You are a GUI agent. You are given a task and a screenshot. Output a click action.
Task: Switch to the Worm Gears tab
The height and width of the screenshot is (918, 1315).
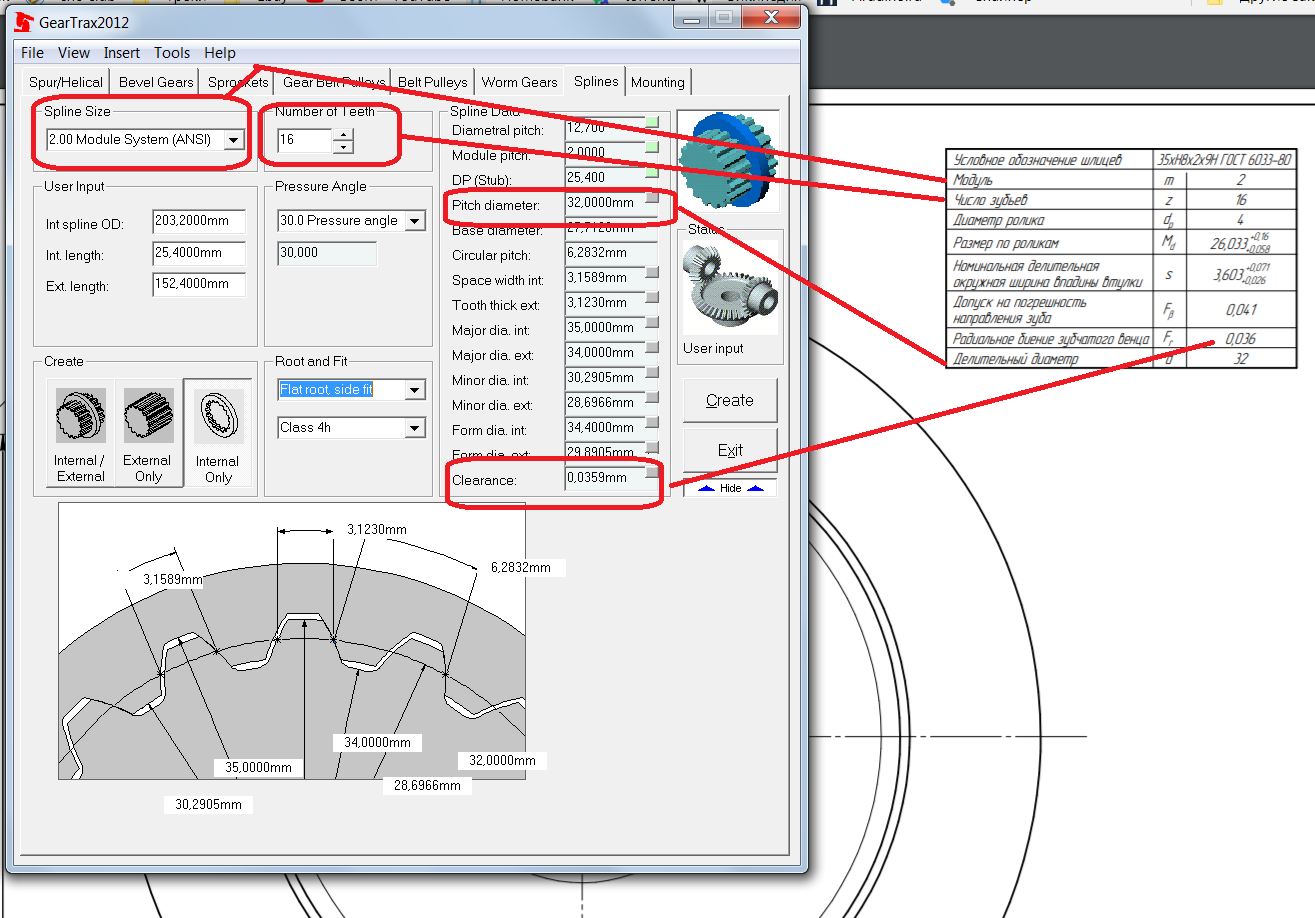point(519,83)
